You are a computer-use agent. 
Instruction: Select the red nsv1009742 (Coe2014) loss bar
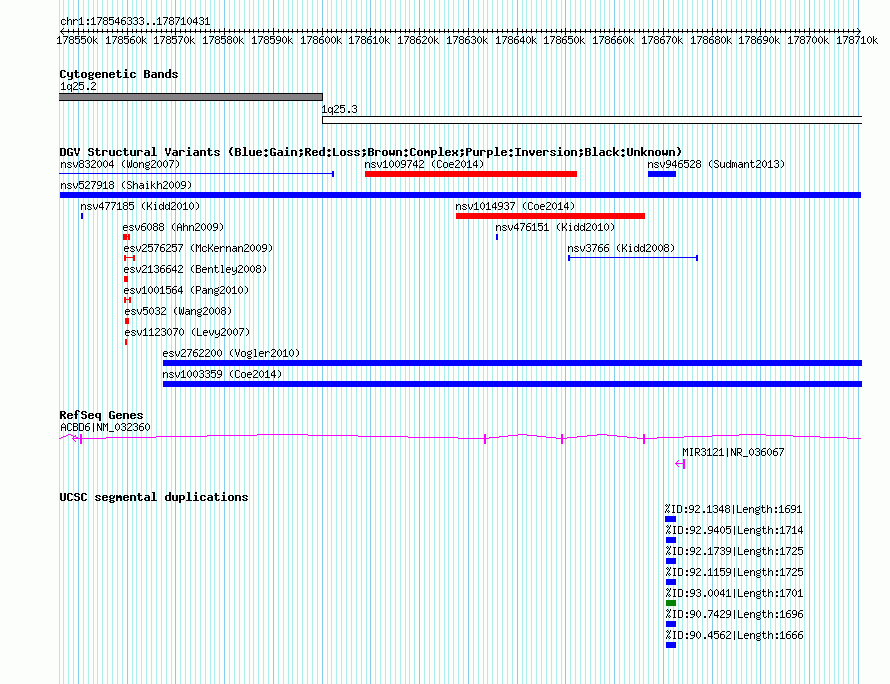471,174
